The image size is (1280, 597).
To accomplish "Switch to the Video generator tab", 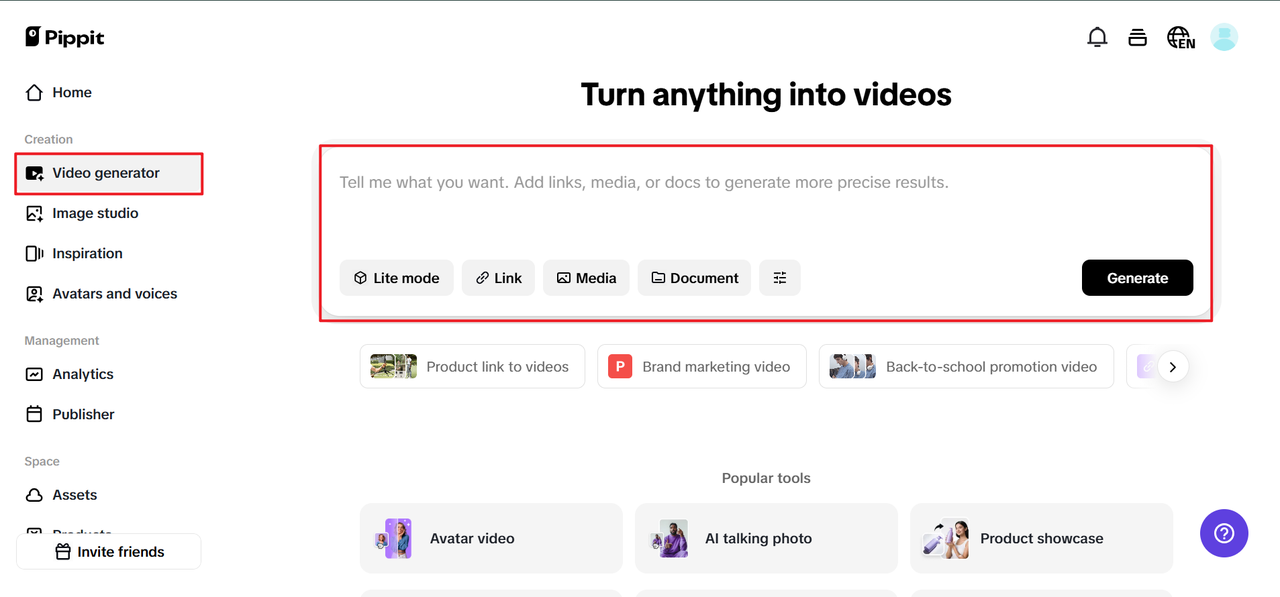I will click(105, 172).
